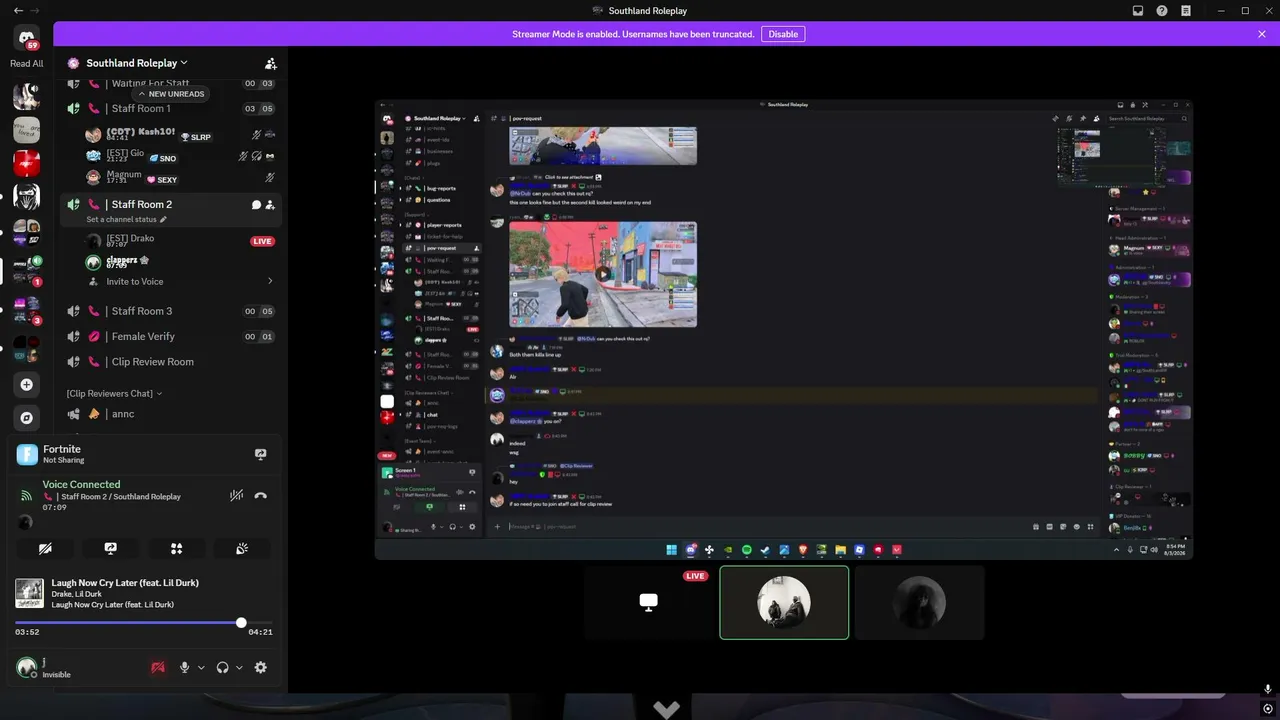Image resolution: width=1280 pixels, height=720 pixels.
Task: Click the share your screen button in voice panel
Action: [x=111, y=548]
